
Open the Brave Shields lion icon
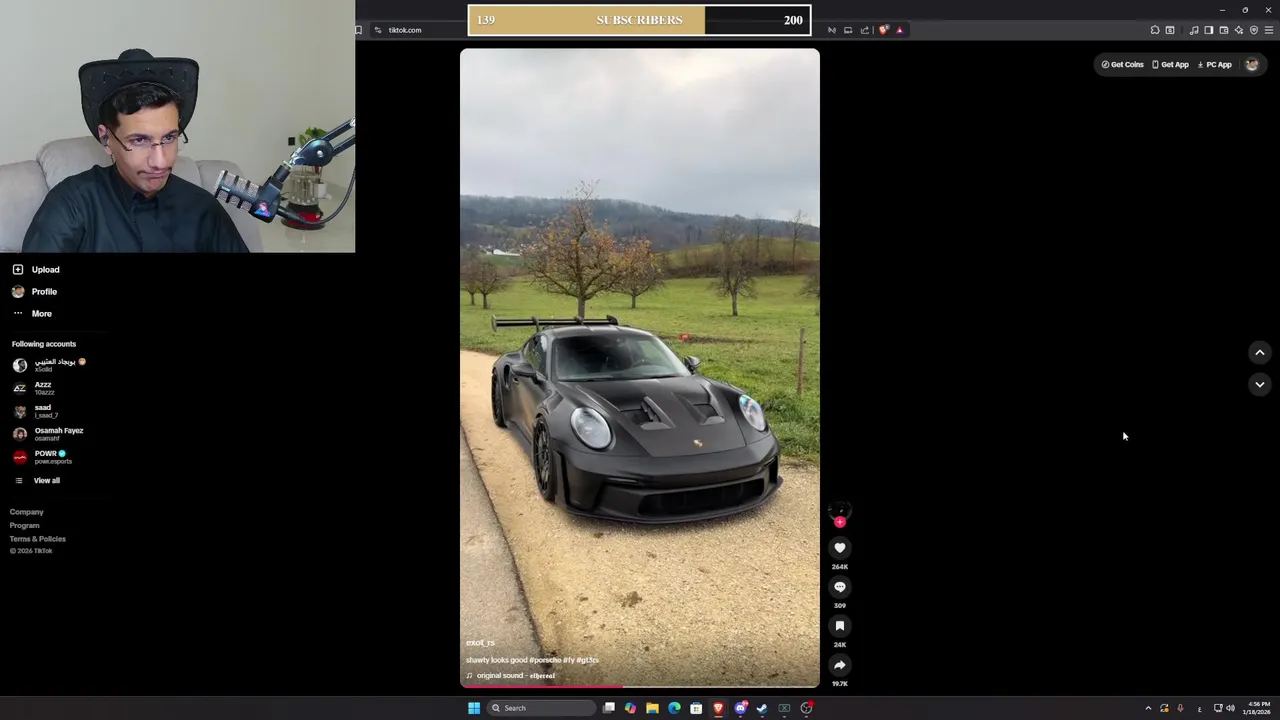click(x=883, y=30)
